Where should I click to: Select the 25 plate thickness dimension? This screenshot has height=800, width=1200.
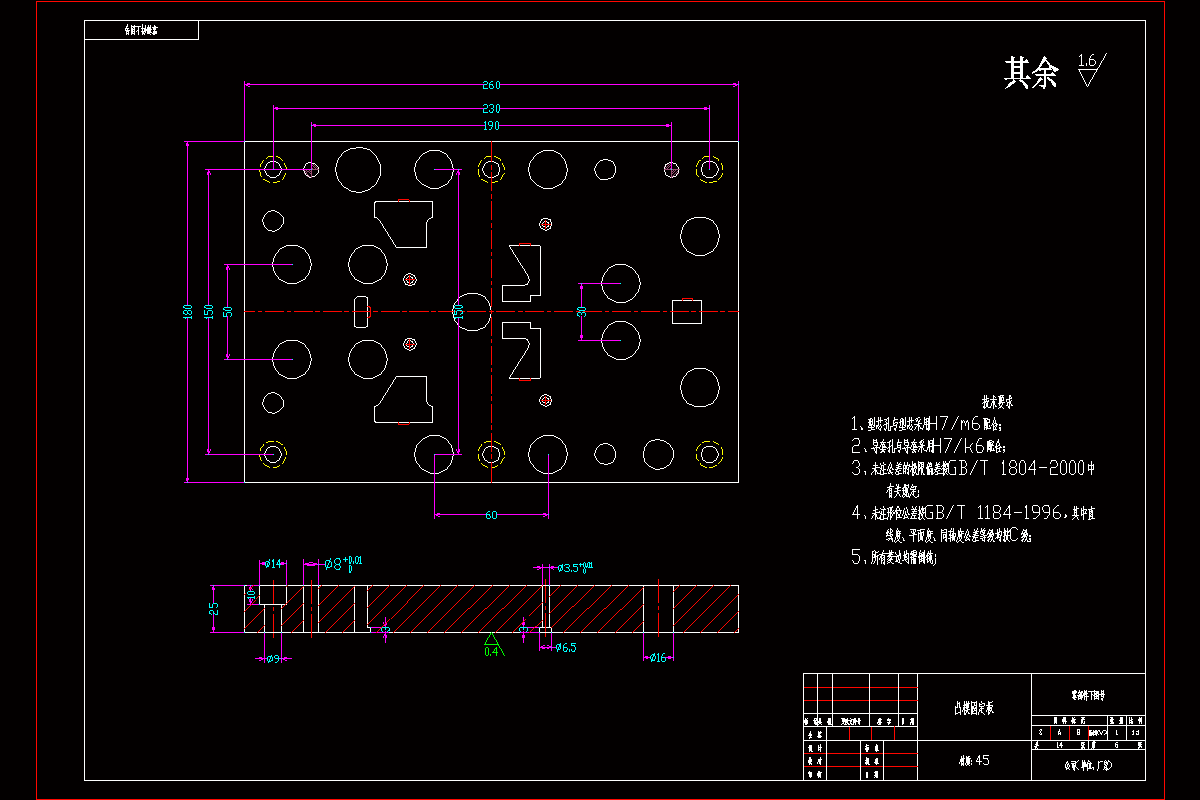[214, 609]
